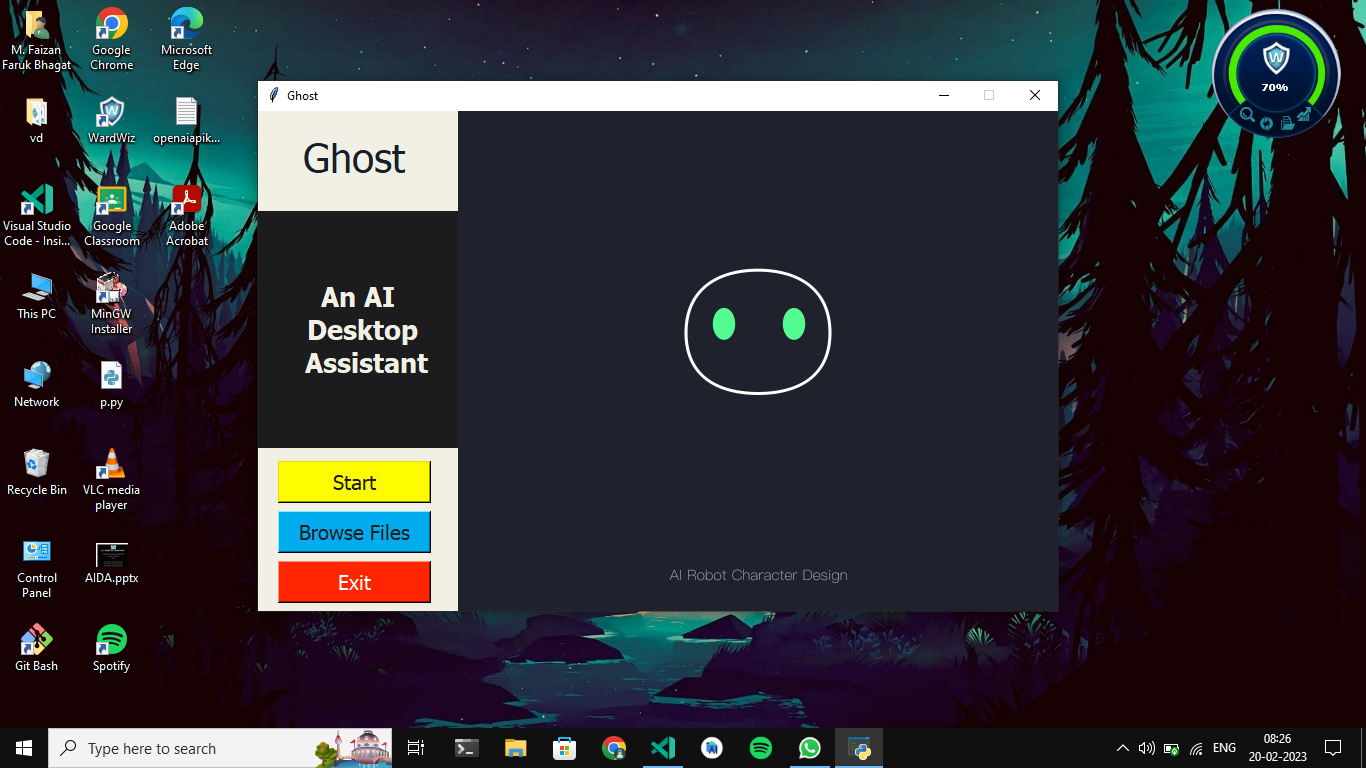The height and width of the screenshot is (768, 1366).
Task: Select the MinGW Installer desktop shortcut
Action: [111, 303]
